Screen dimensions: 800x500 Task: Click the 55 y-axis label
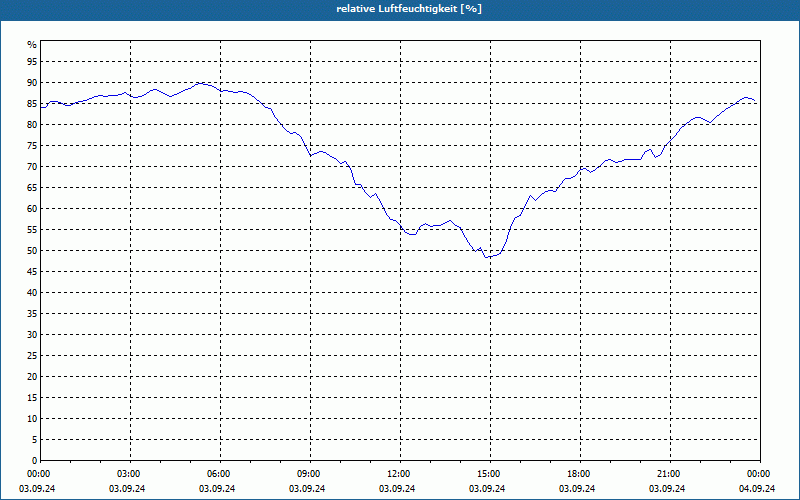32,230
